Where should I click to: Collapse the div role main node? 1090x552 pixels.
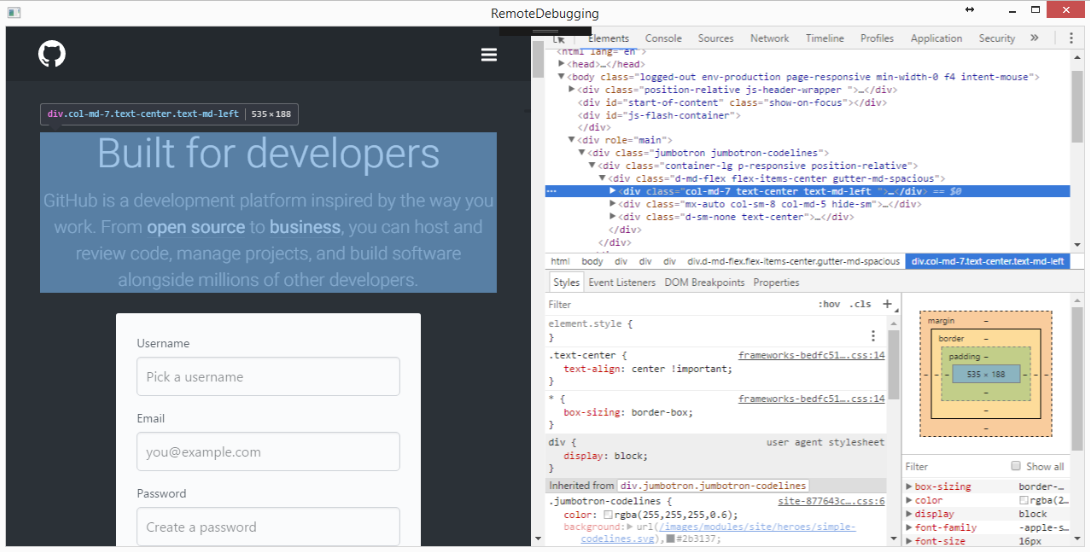571,140
